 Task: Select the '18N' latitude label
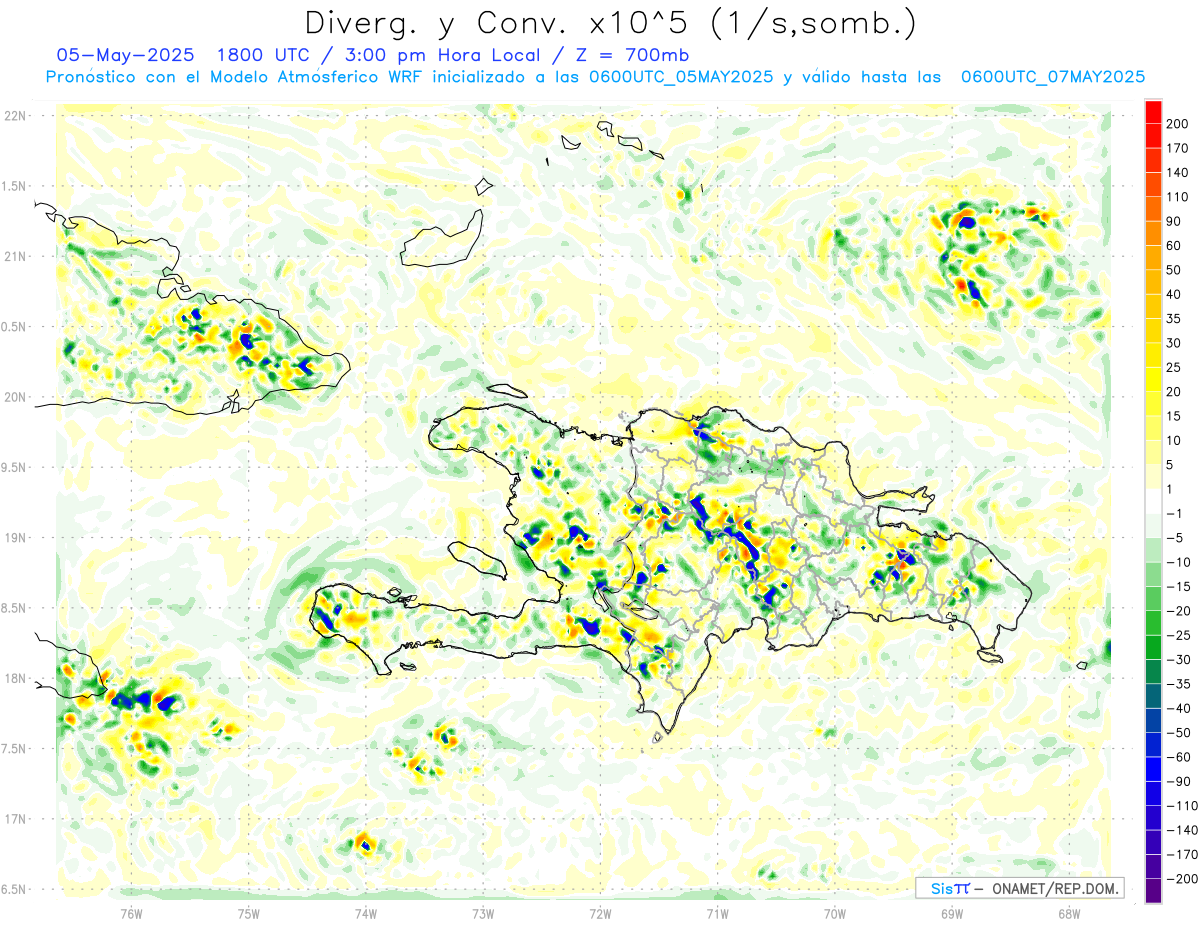click(16, 678)
